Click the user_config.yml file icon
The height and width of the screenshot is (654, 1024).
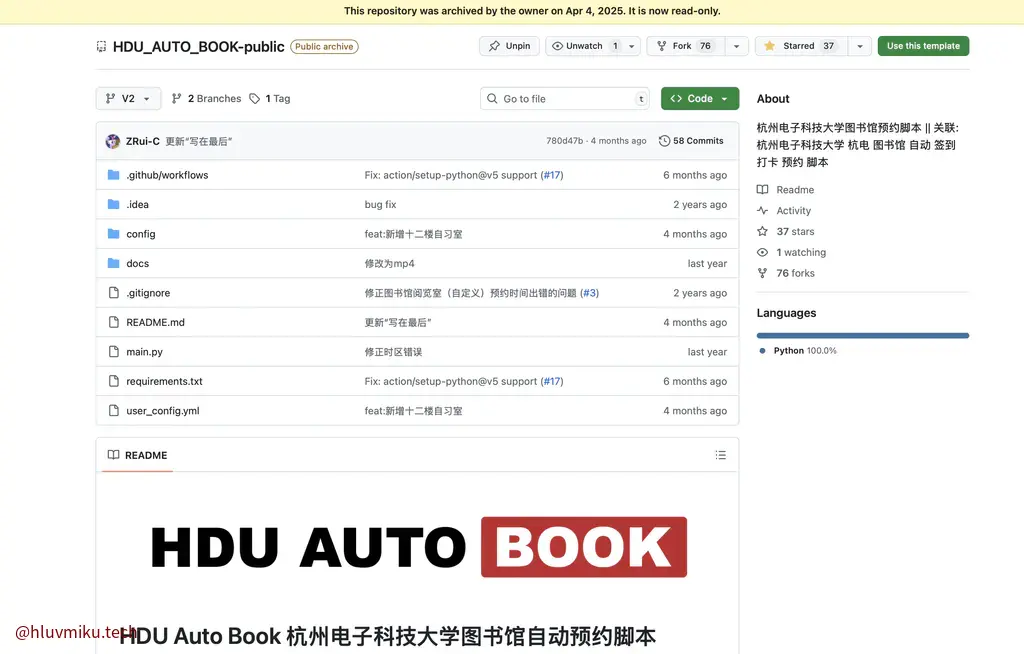(x=114, y=410)
